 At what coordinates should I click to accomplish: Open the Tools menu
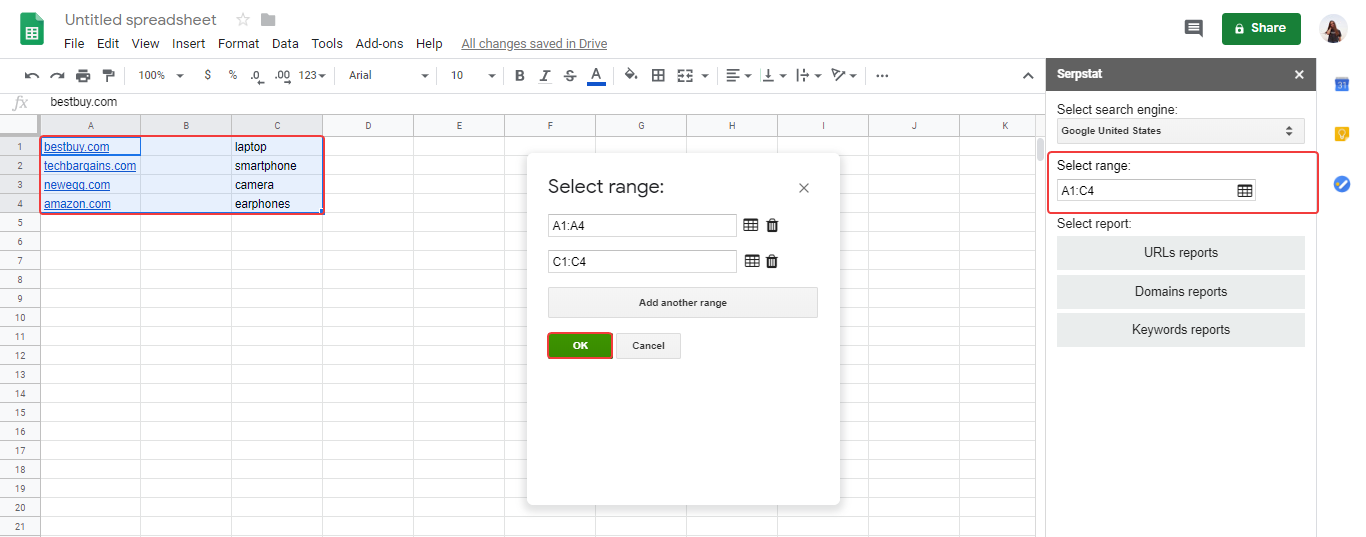click(327, 44)
